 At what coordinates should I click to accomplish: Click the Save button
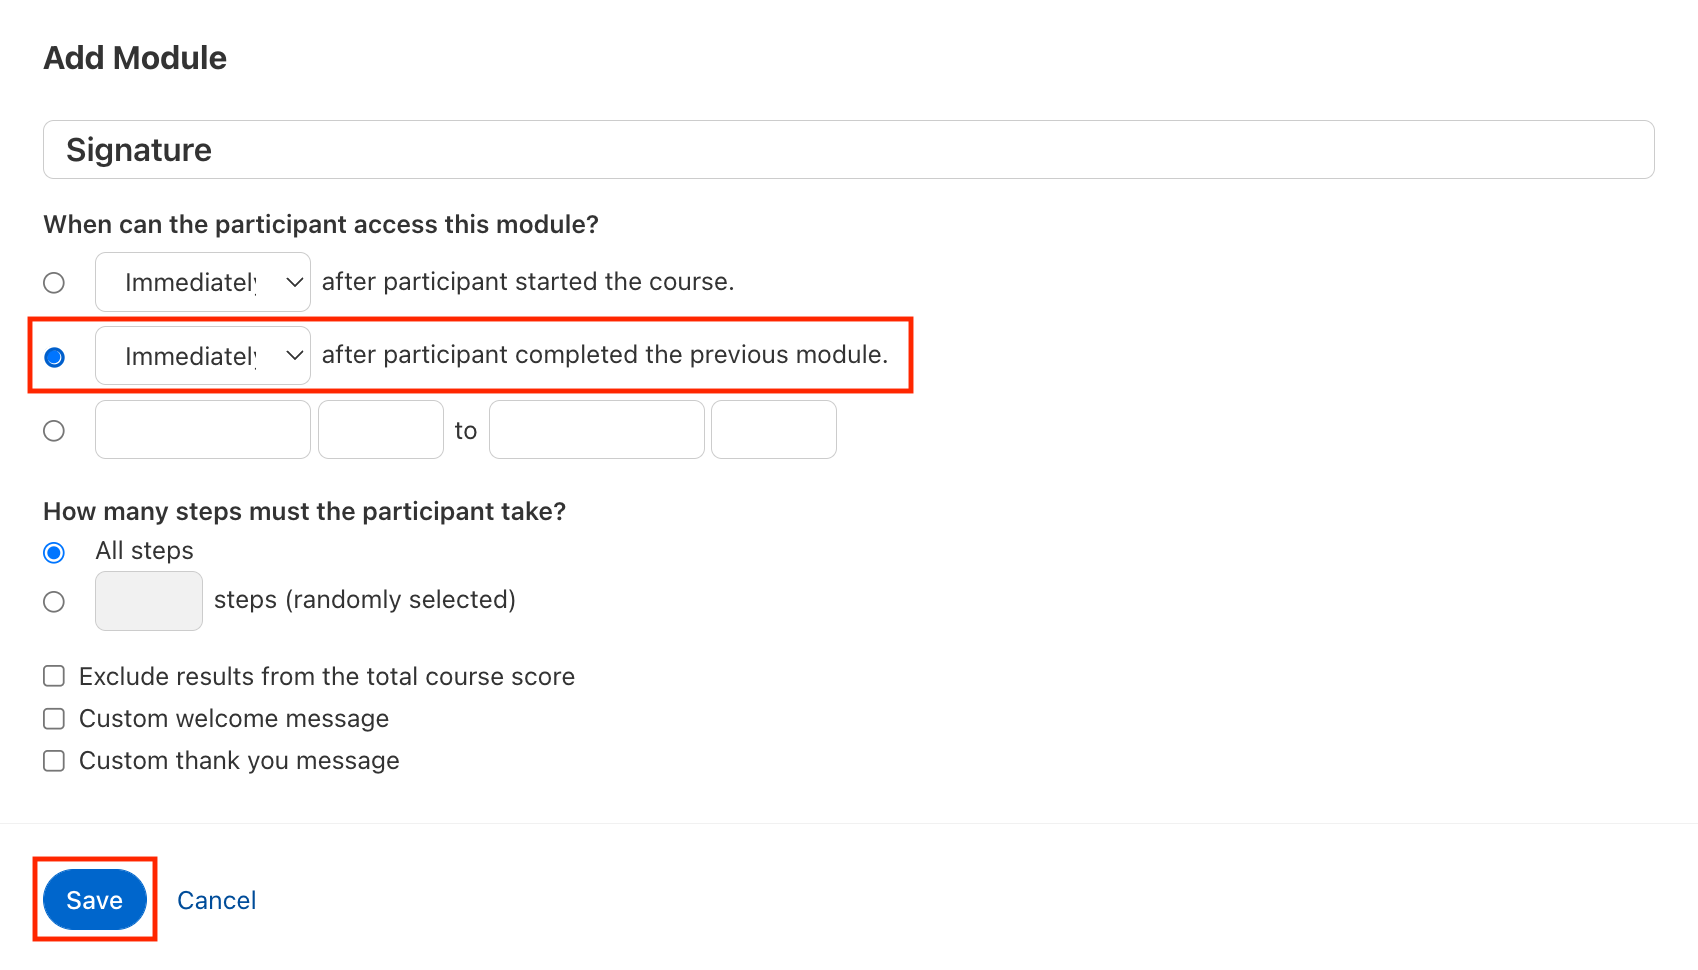click(x=94, y=900)
